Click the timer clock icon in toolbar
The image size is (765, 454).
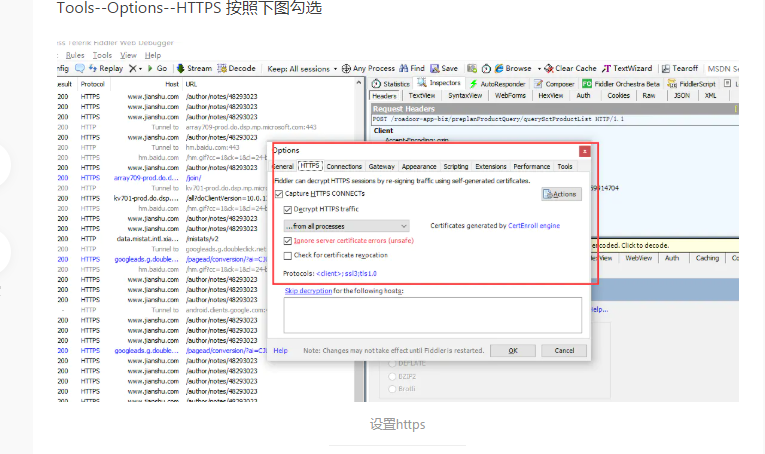point(486,68)
